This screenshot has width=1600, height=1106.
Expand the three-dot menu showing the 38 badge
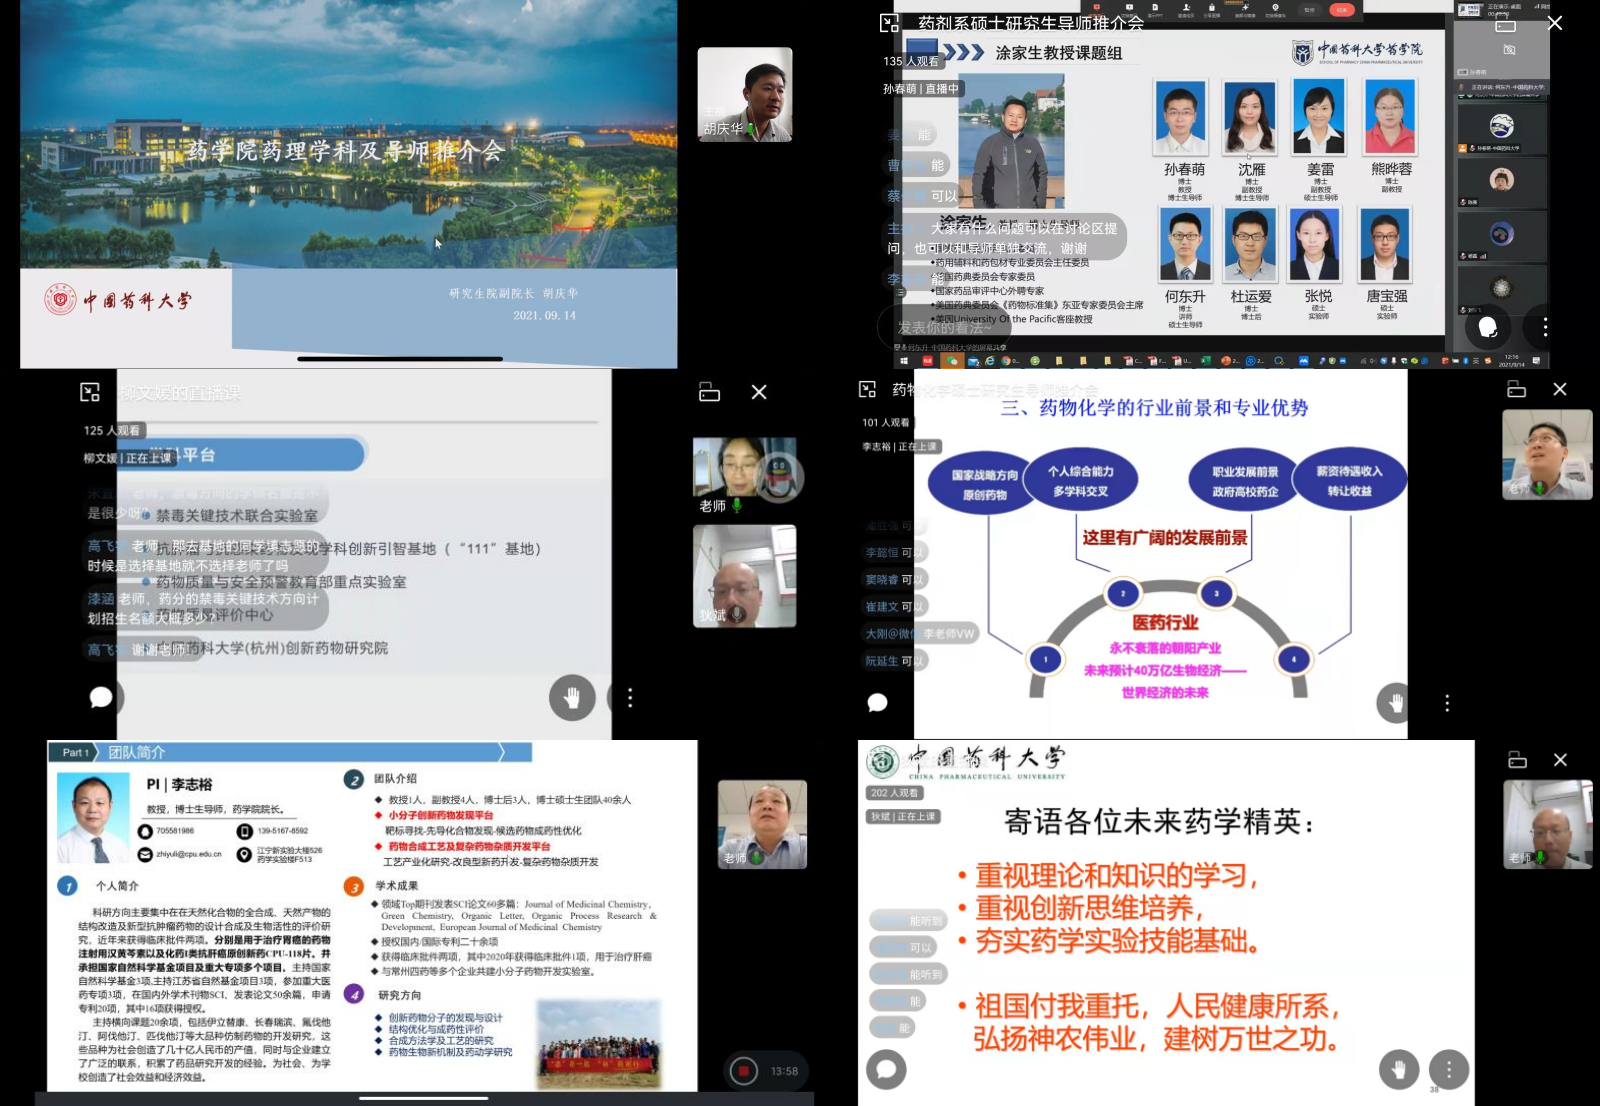click(x=1448, y=1066)
